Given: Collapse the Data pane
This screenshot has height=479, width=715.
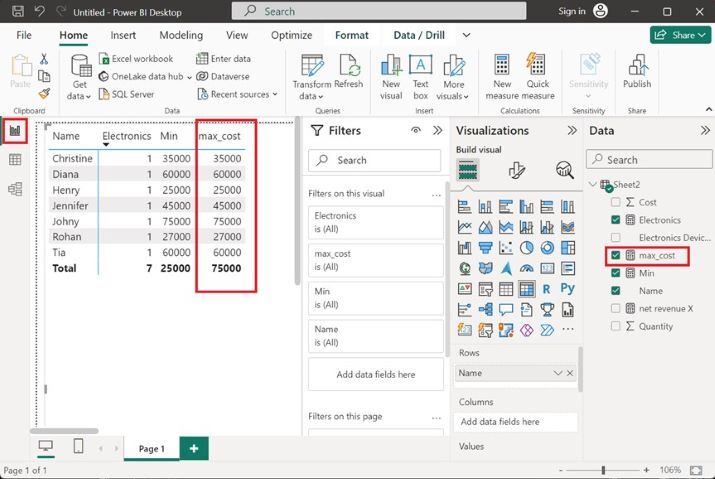Looking at the screenshot, I should pos(705,130).
